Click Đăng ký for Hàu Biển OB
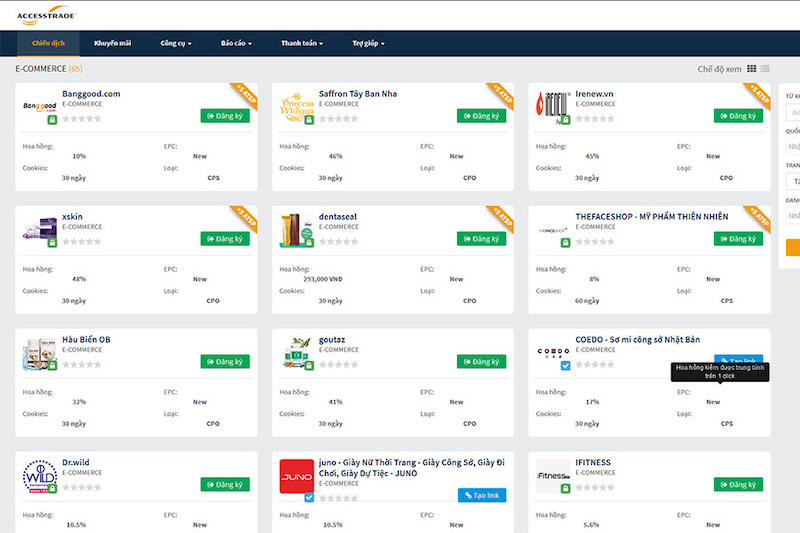Viewport: 800px width, 533px height. click(x=225, y=362)
